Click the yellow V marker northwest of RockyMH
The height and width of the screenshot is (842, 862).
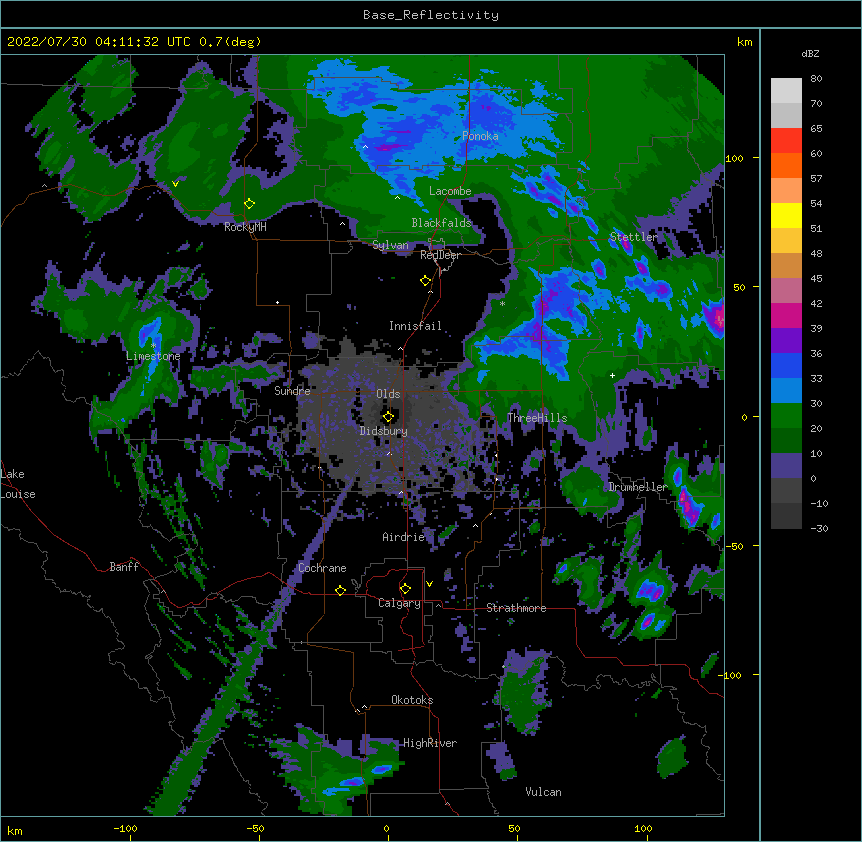click(175, 184)
